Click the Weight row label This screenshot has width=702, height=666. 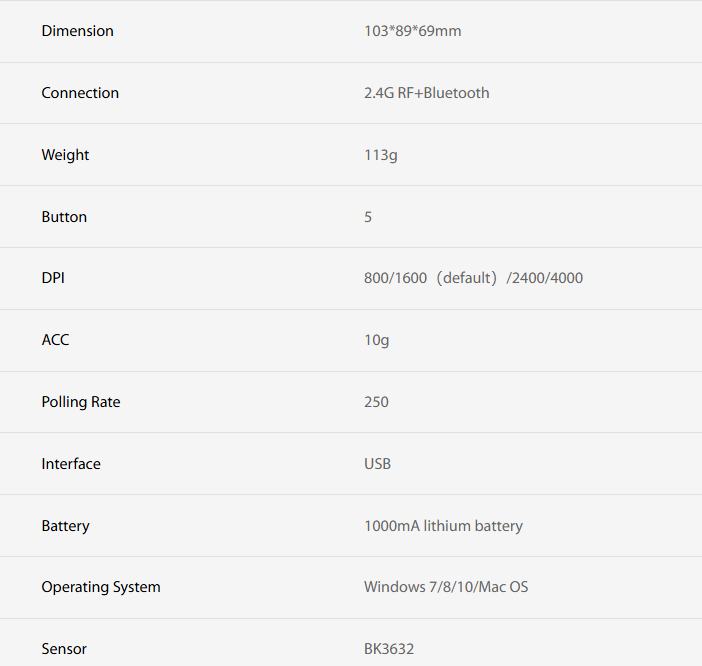click(x=65, y=155)
